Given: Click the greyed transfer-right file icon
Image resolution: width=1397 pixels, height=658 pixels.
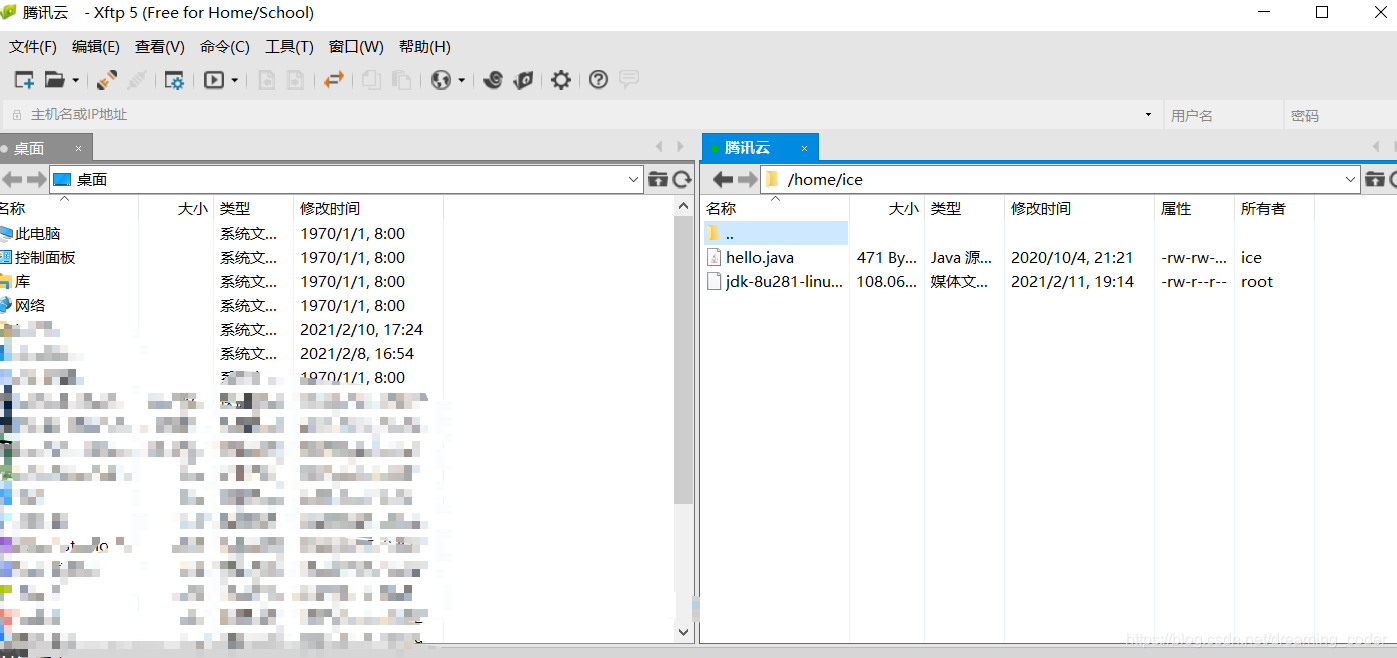Looking at the screenshot, I should [x=295, y=80].
